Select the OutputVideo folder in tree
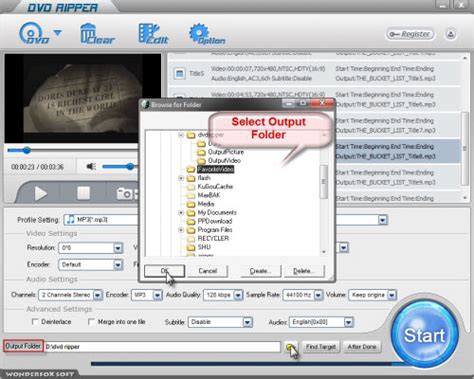The image size is (474, 379). pyautogui.click(x=224, y=160)
